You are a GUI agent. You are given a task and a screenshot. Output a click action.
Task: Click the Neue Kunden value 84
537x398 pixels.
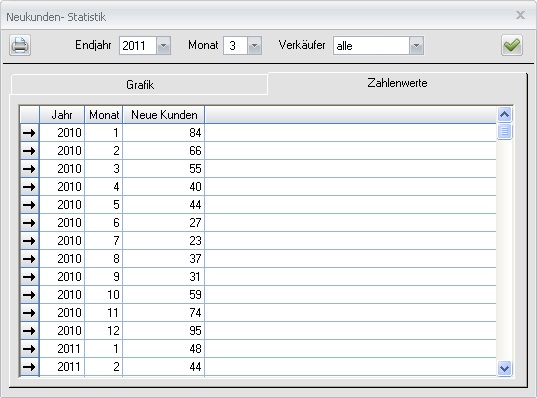[164, 133]
